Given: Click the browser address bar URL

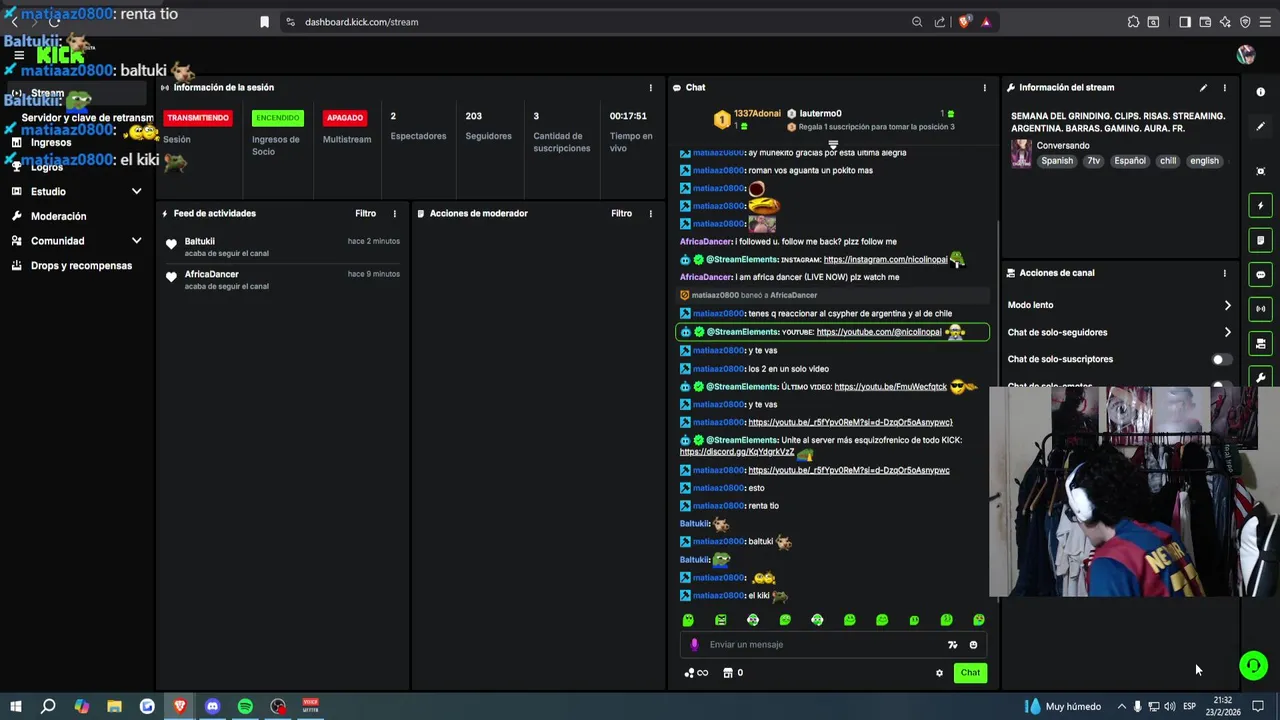Looking at the screenshot, I should pos(361,22).
